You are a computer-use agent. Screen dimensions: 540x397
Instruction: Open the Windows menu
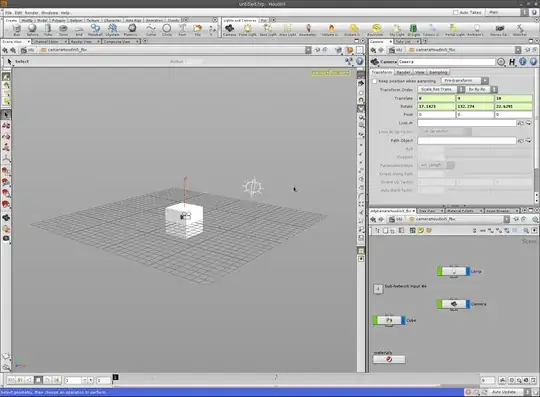50,13
